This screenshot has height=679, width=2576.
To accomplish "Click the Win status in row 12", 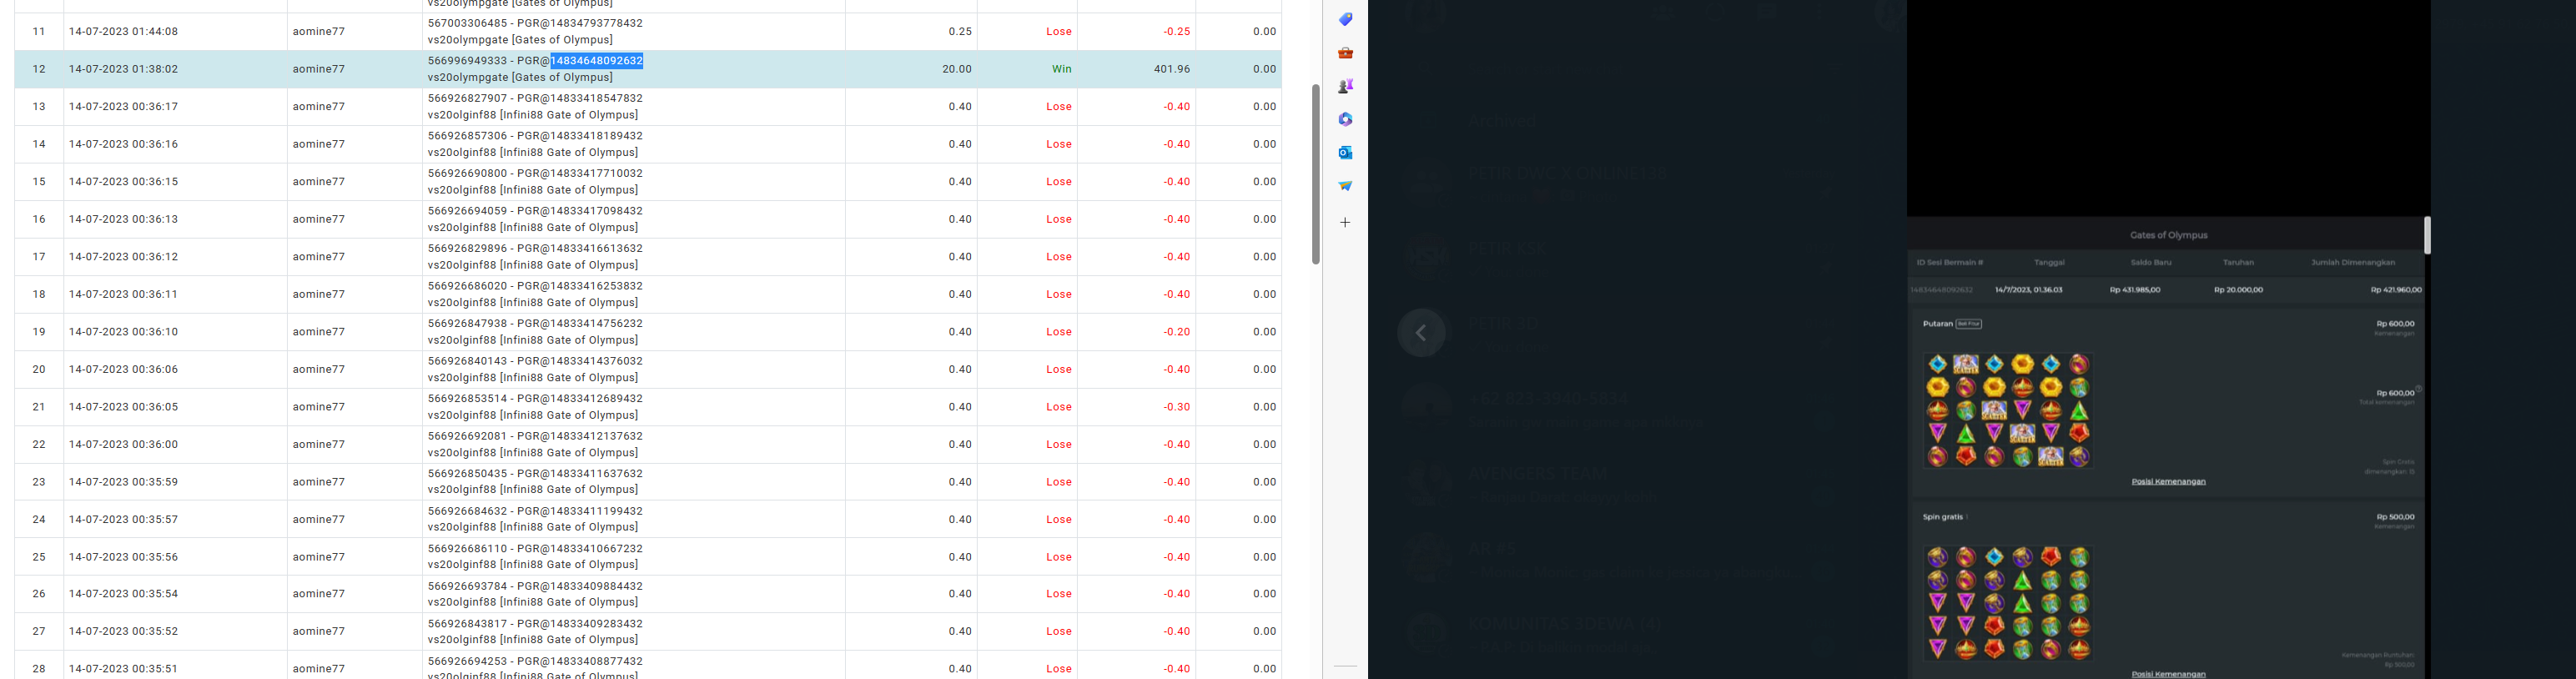I will 1061,69.
